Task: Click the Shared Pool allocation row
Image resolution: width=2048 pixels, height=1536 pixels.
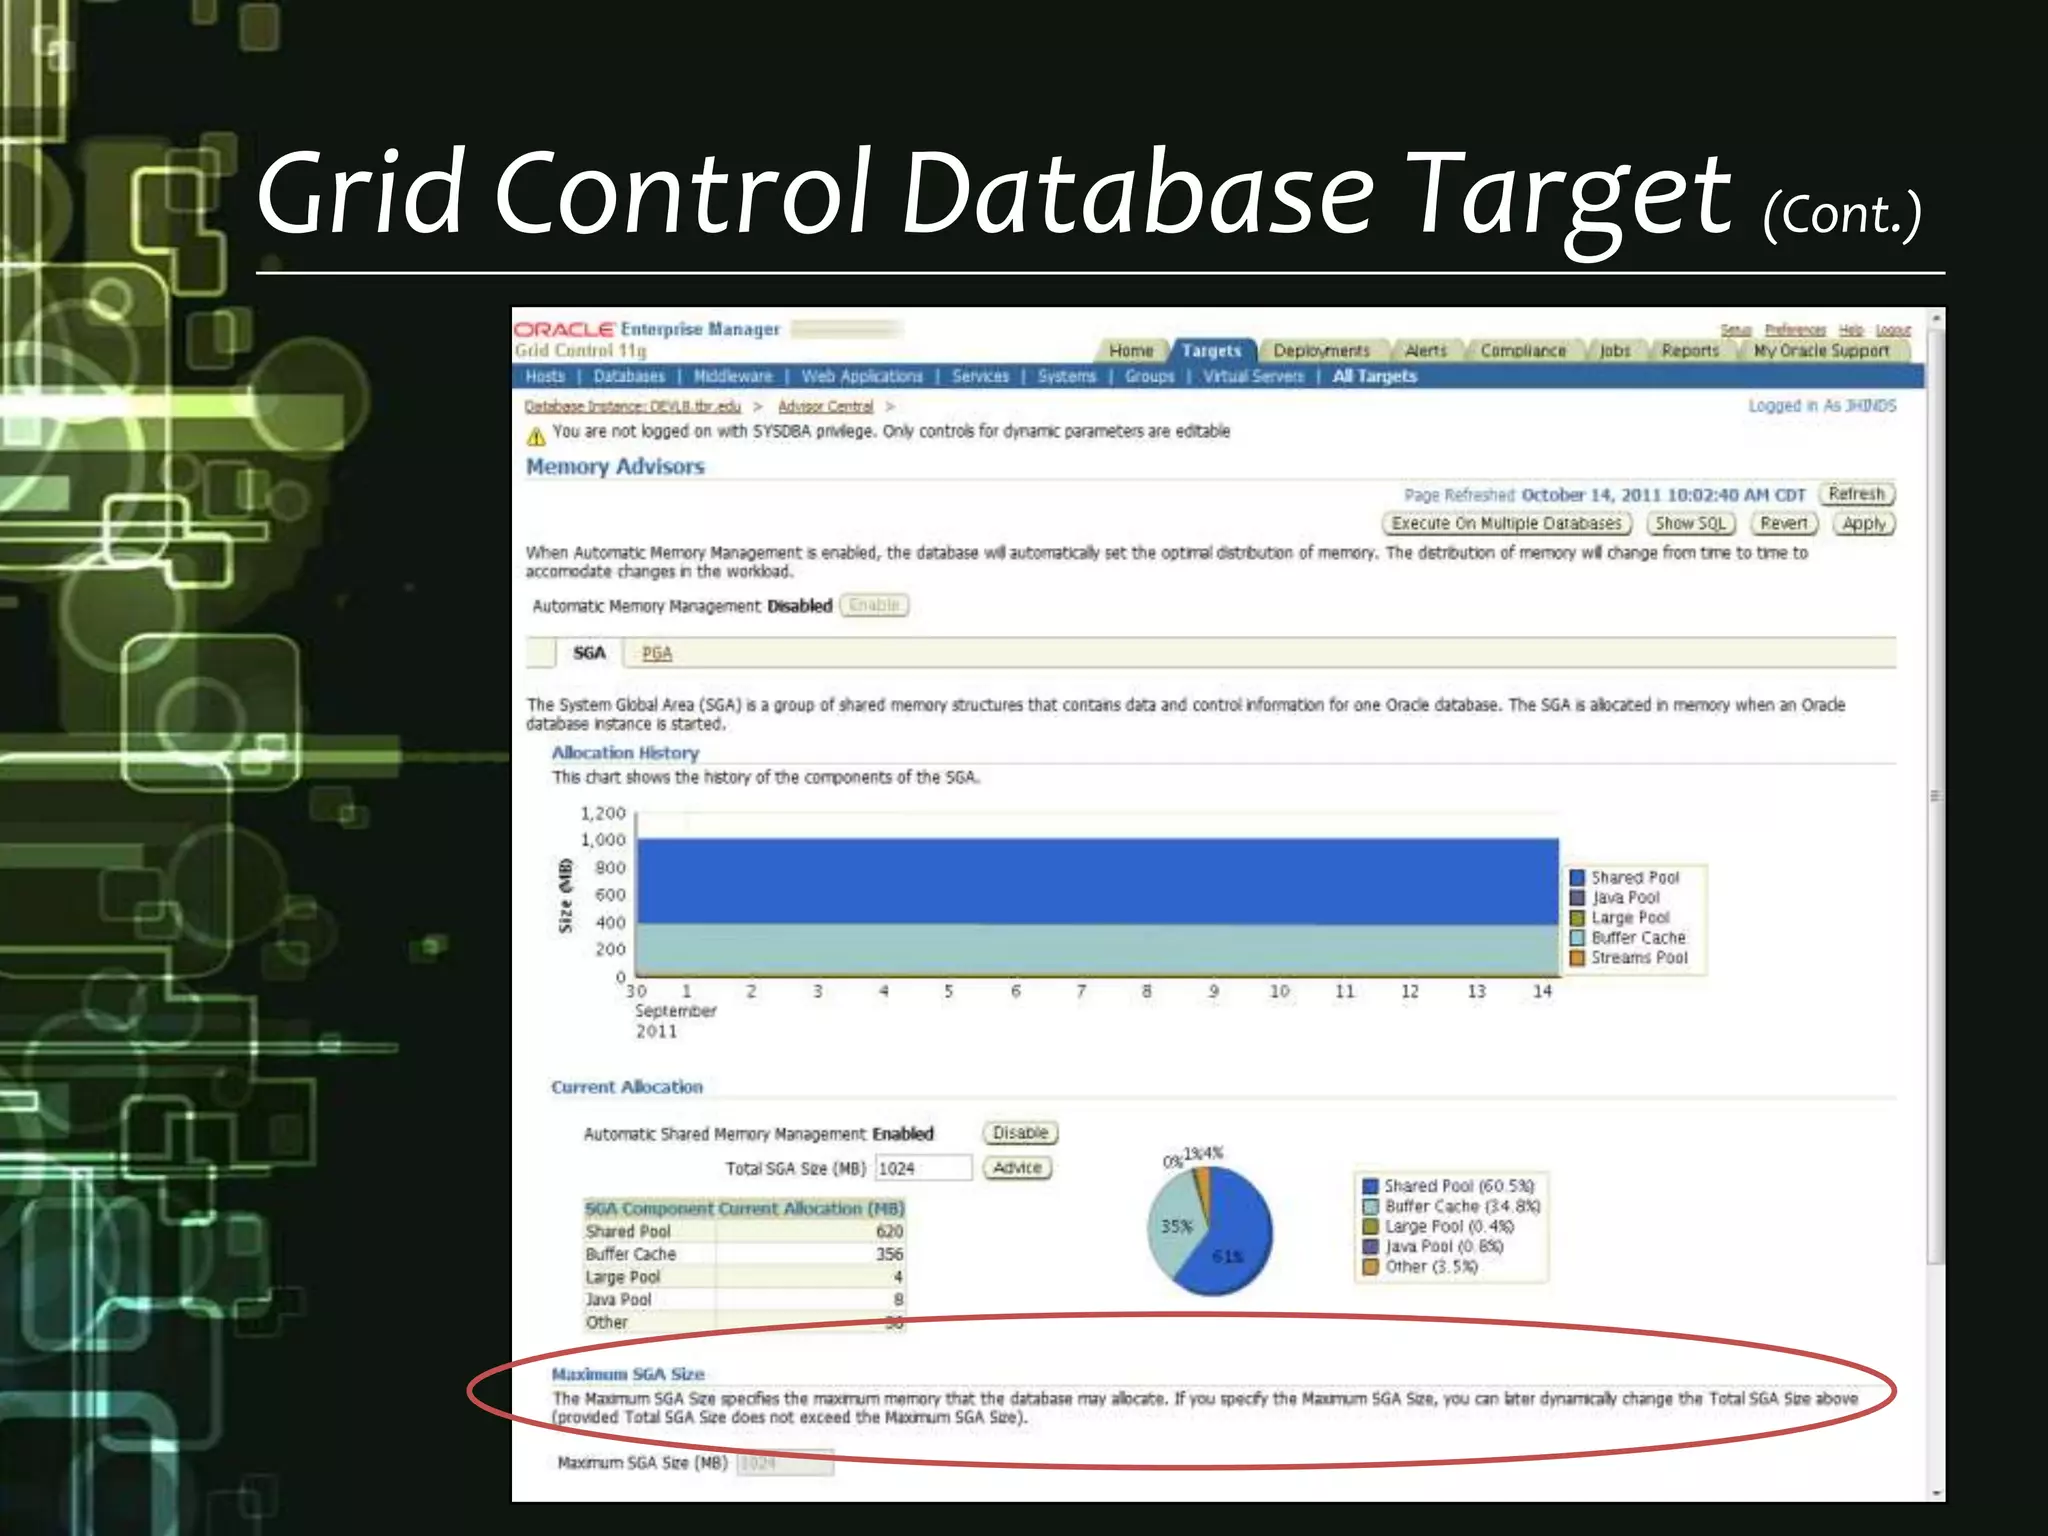Action: [744, 1231]
